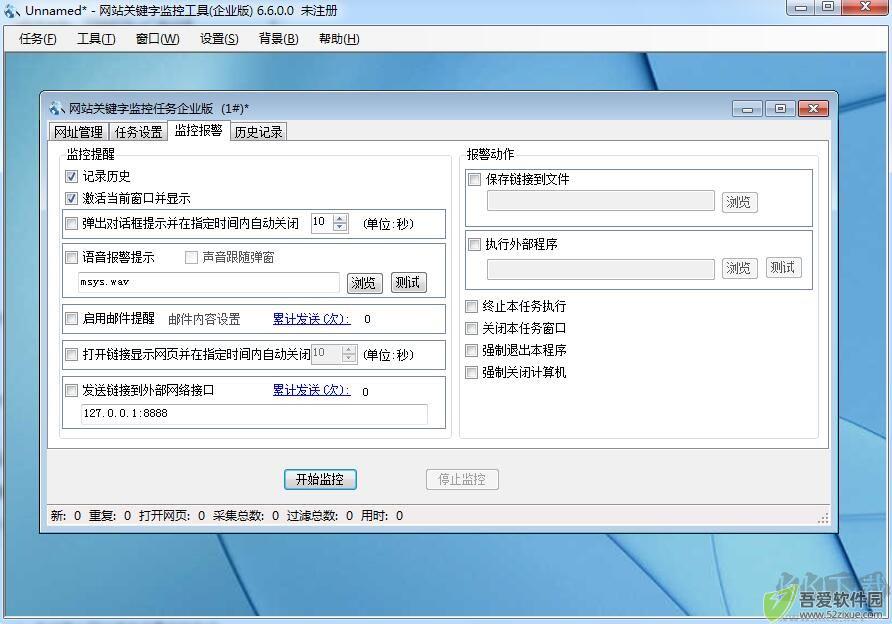This screenshot has width=892, height=624.
Task: Click 累计发送(次) link for external interface
Action: coord(311,390)
